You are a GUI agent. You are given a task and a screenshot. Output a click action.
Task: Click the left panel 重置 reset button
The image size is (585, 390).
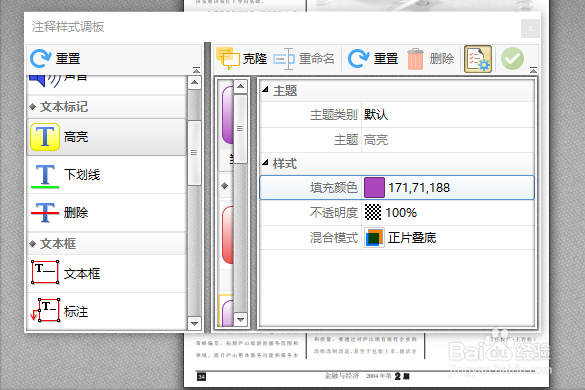click(55, 59)
